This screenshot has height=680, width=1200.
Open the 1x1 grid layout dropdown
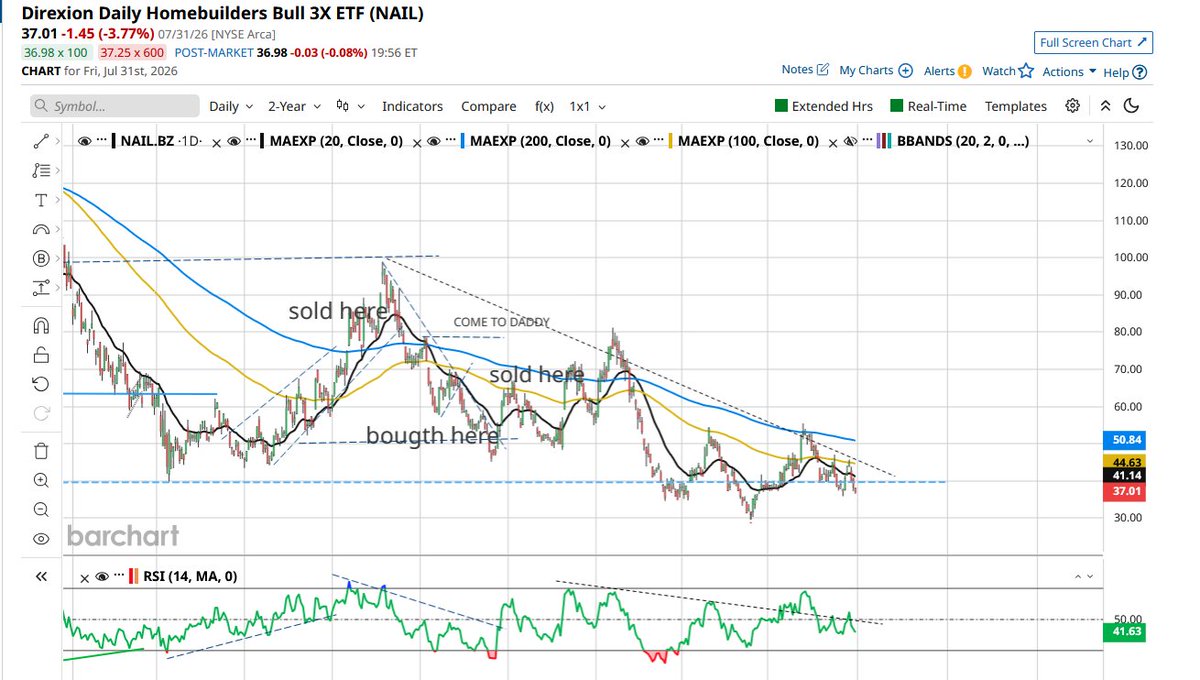(x=587, y=106)
